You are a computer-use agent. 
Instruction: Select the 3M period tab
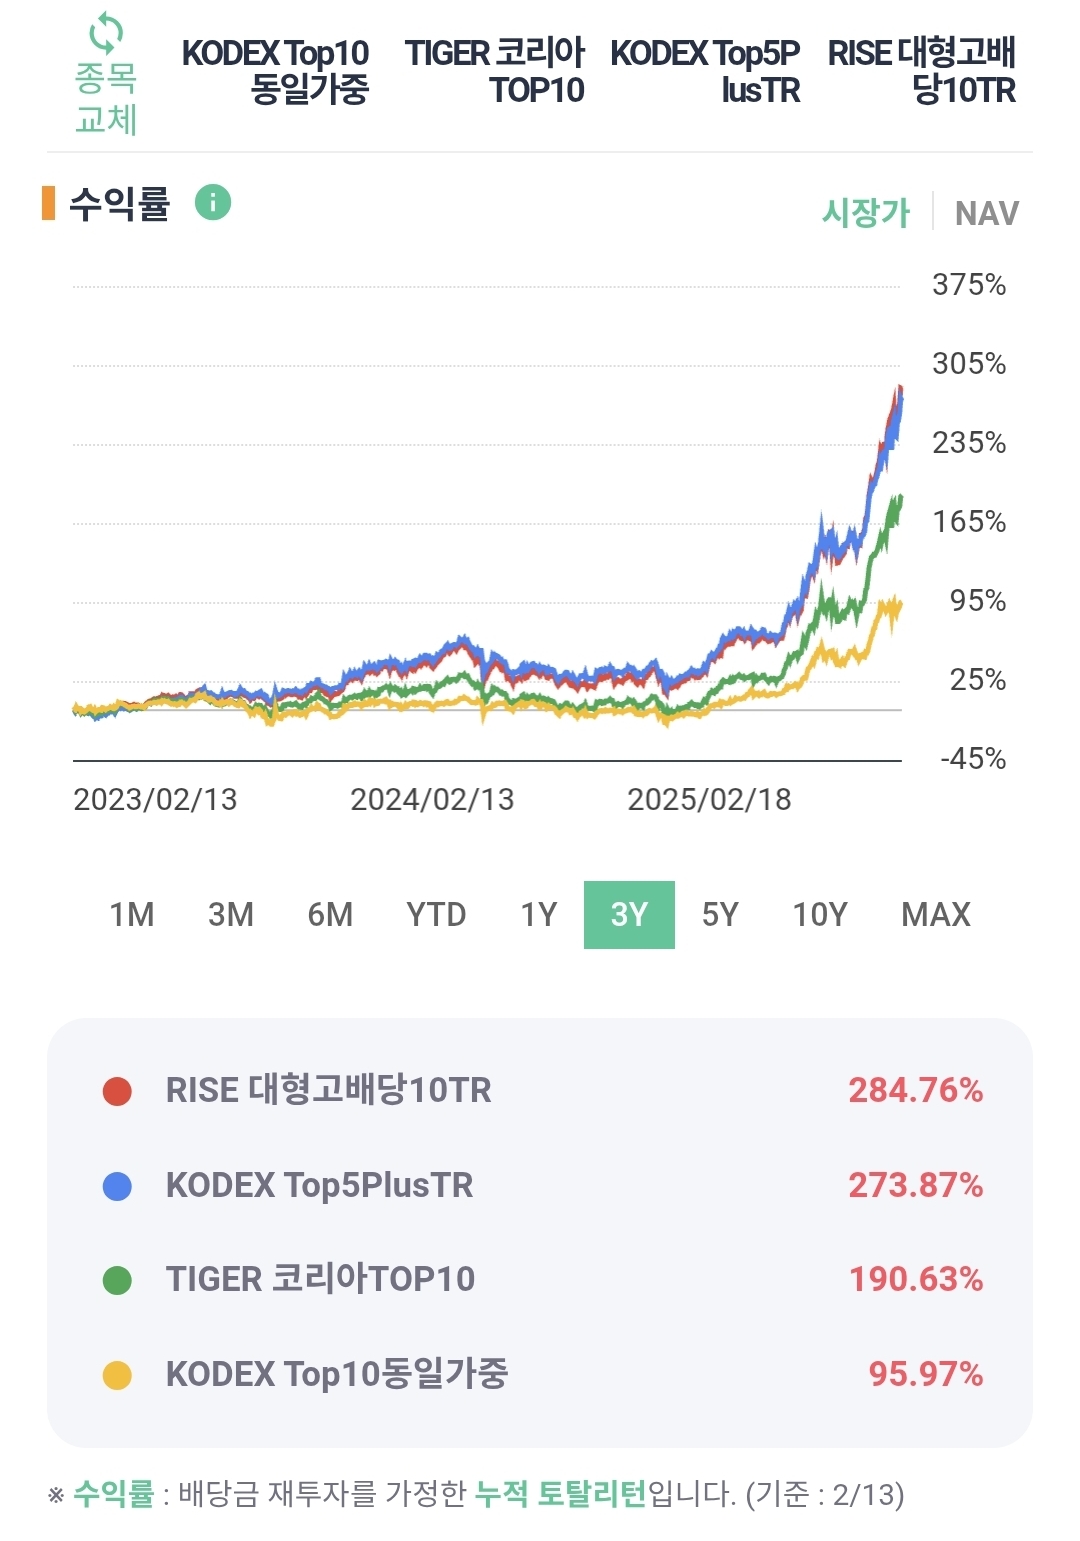point(230,914)
